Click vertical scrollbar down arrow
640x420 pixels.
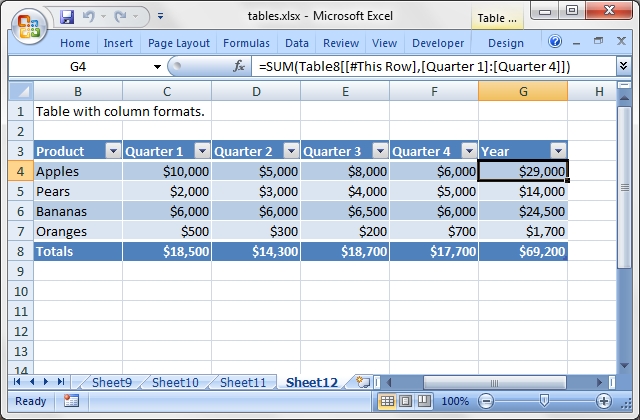[624, 366]
